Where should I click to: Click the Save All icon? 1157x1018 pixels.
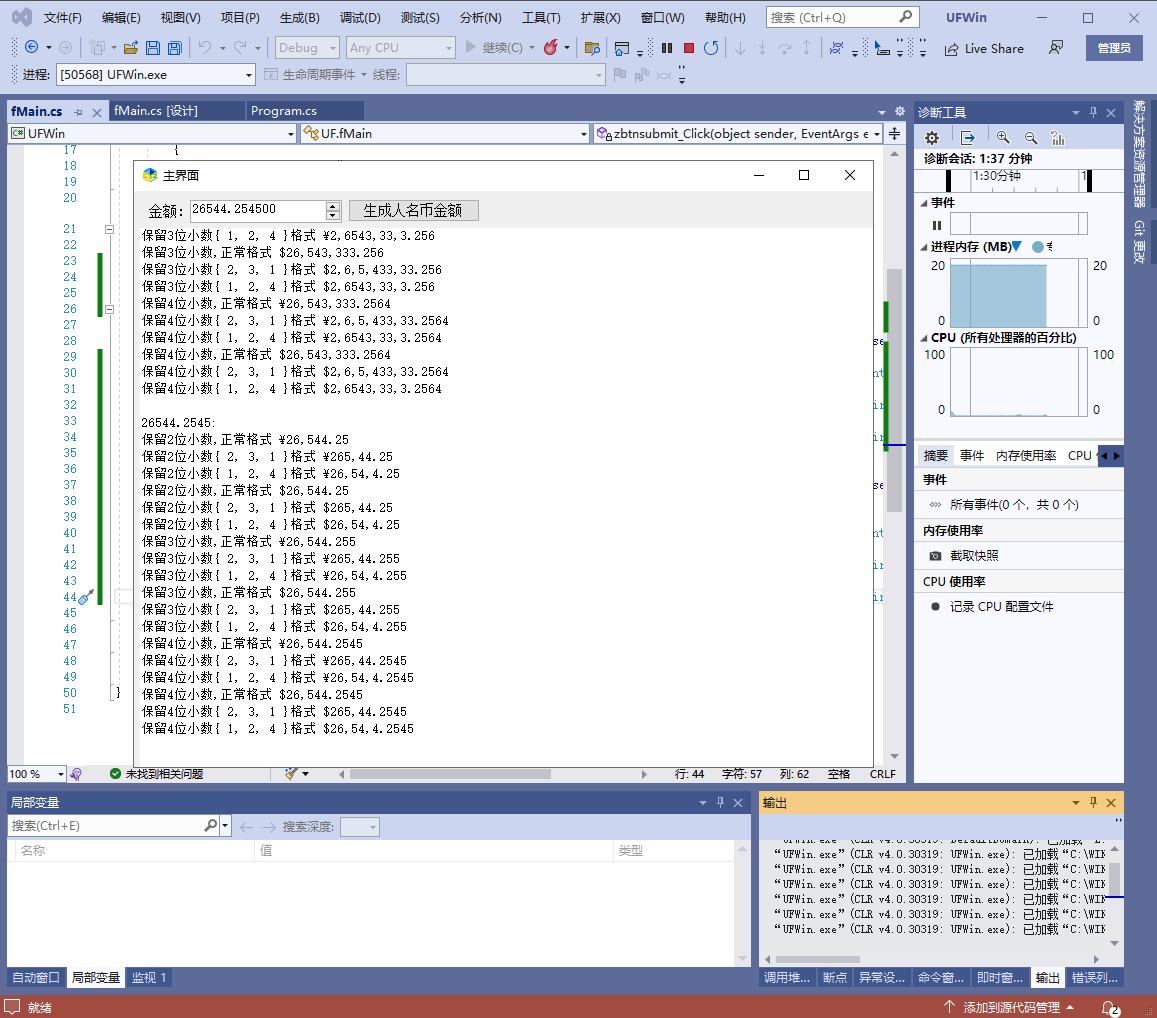[175, 48]
